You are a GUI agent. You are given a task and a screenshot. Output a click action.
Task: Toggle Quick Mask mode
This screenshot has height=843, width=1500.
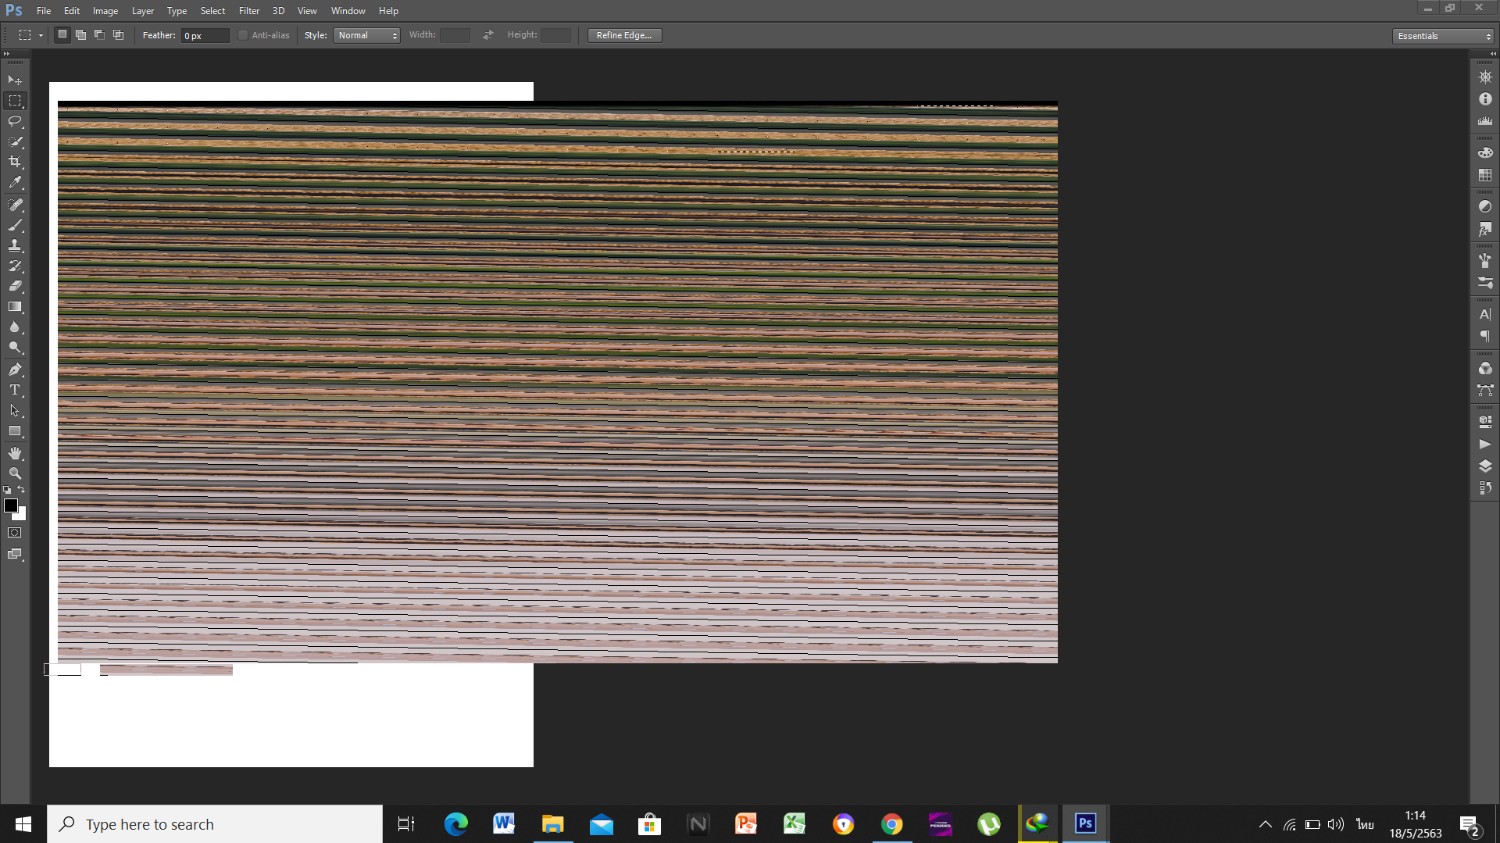point(15,533)
